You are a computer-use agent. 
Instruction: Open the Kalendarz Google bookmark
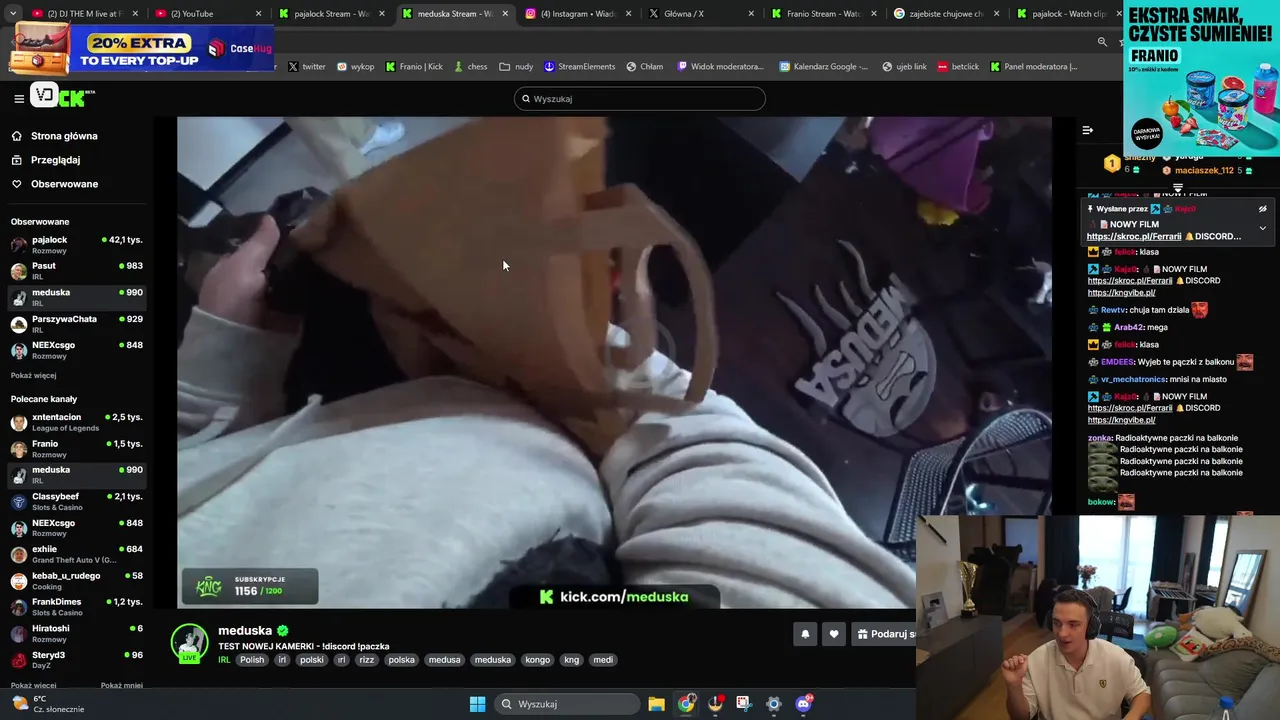(x=824, y=67)
